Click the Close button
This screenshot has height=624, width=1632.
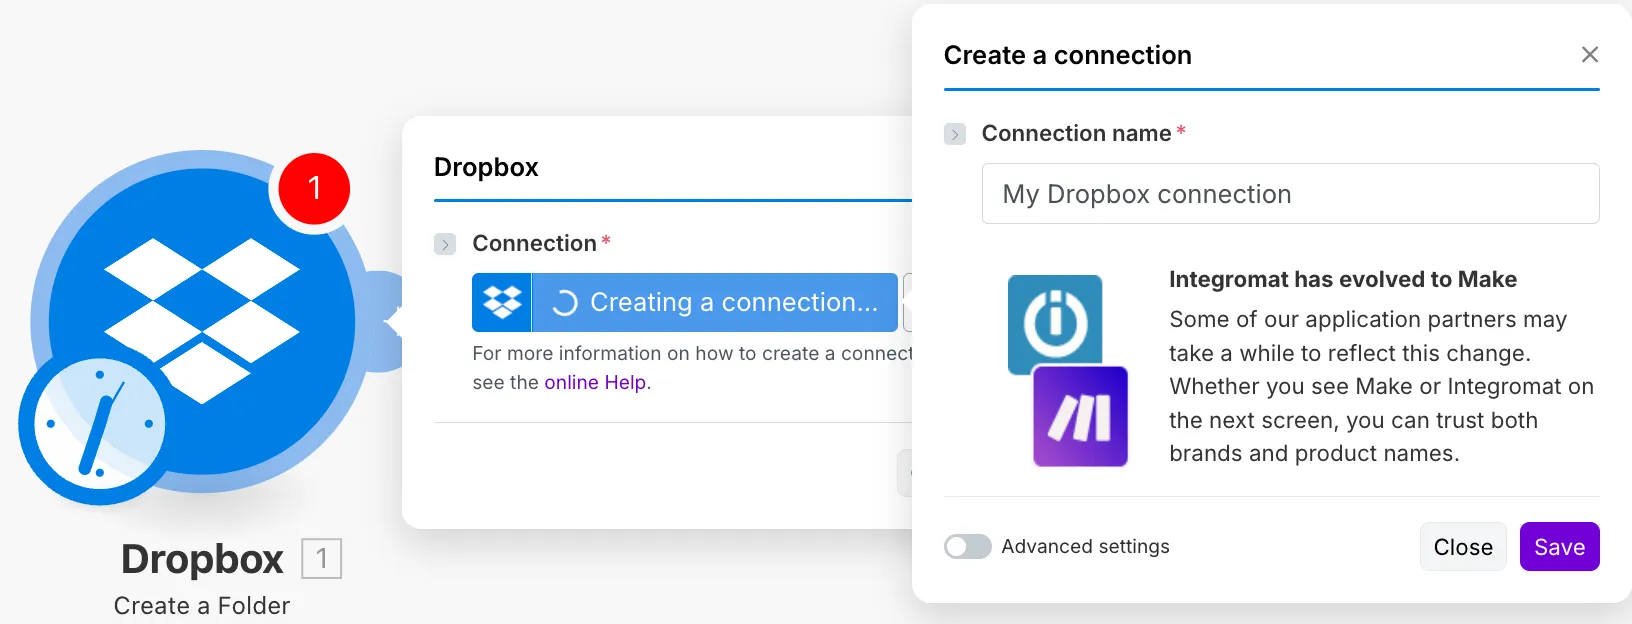point(1463,547)
